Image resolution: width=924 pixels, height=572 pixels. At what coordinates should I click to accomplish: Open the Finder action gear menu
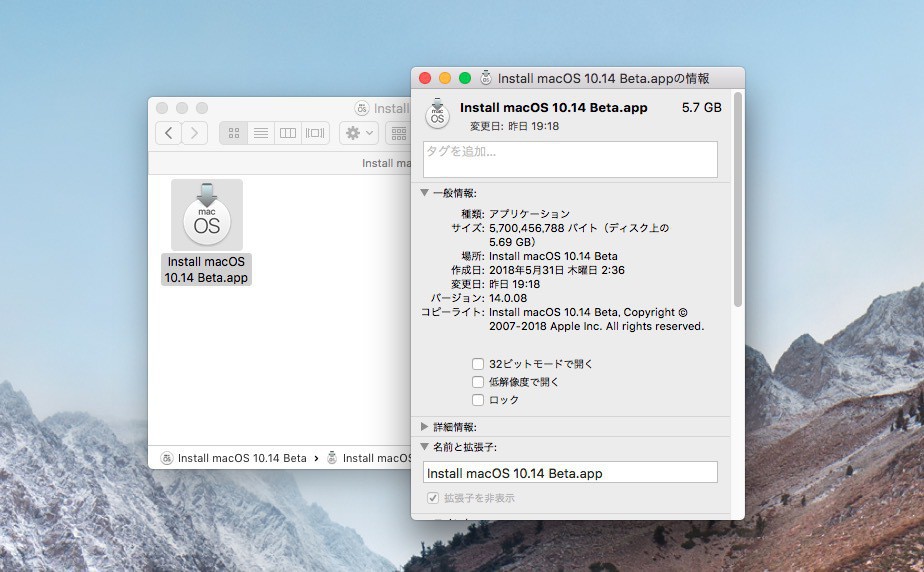click(359, 133)
